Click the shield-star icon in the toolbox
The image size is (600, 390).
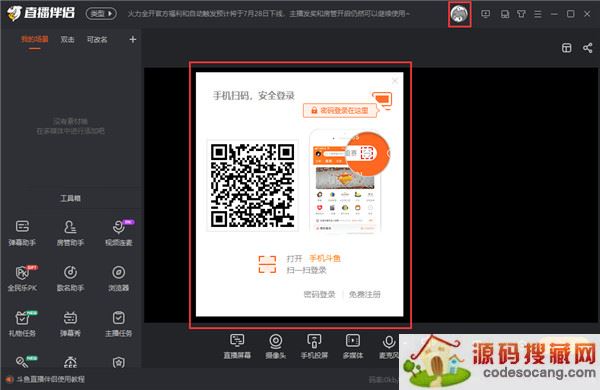coord(119,362)
